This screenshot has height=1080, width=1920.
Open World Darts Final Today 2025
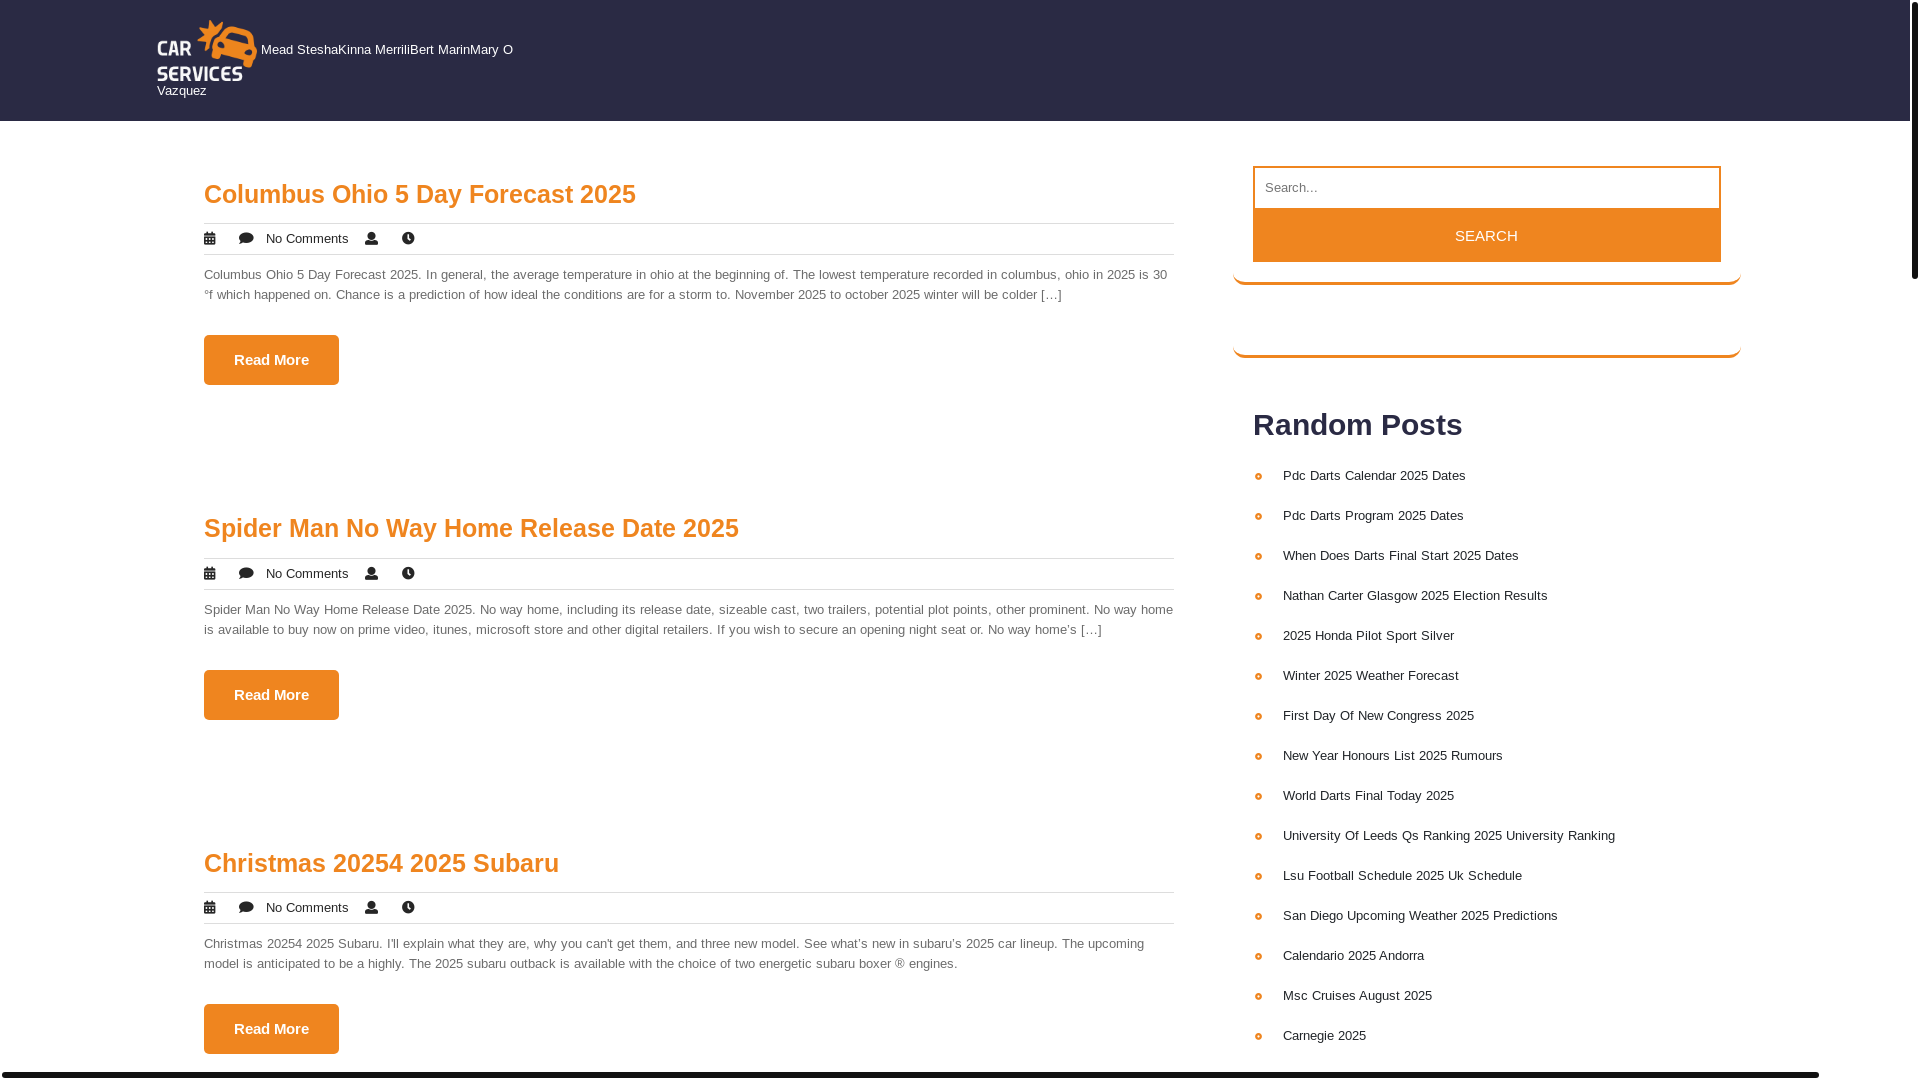coord(1368,796)
